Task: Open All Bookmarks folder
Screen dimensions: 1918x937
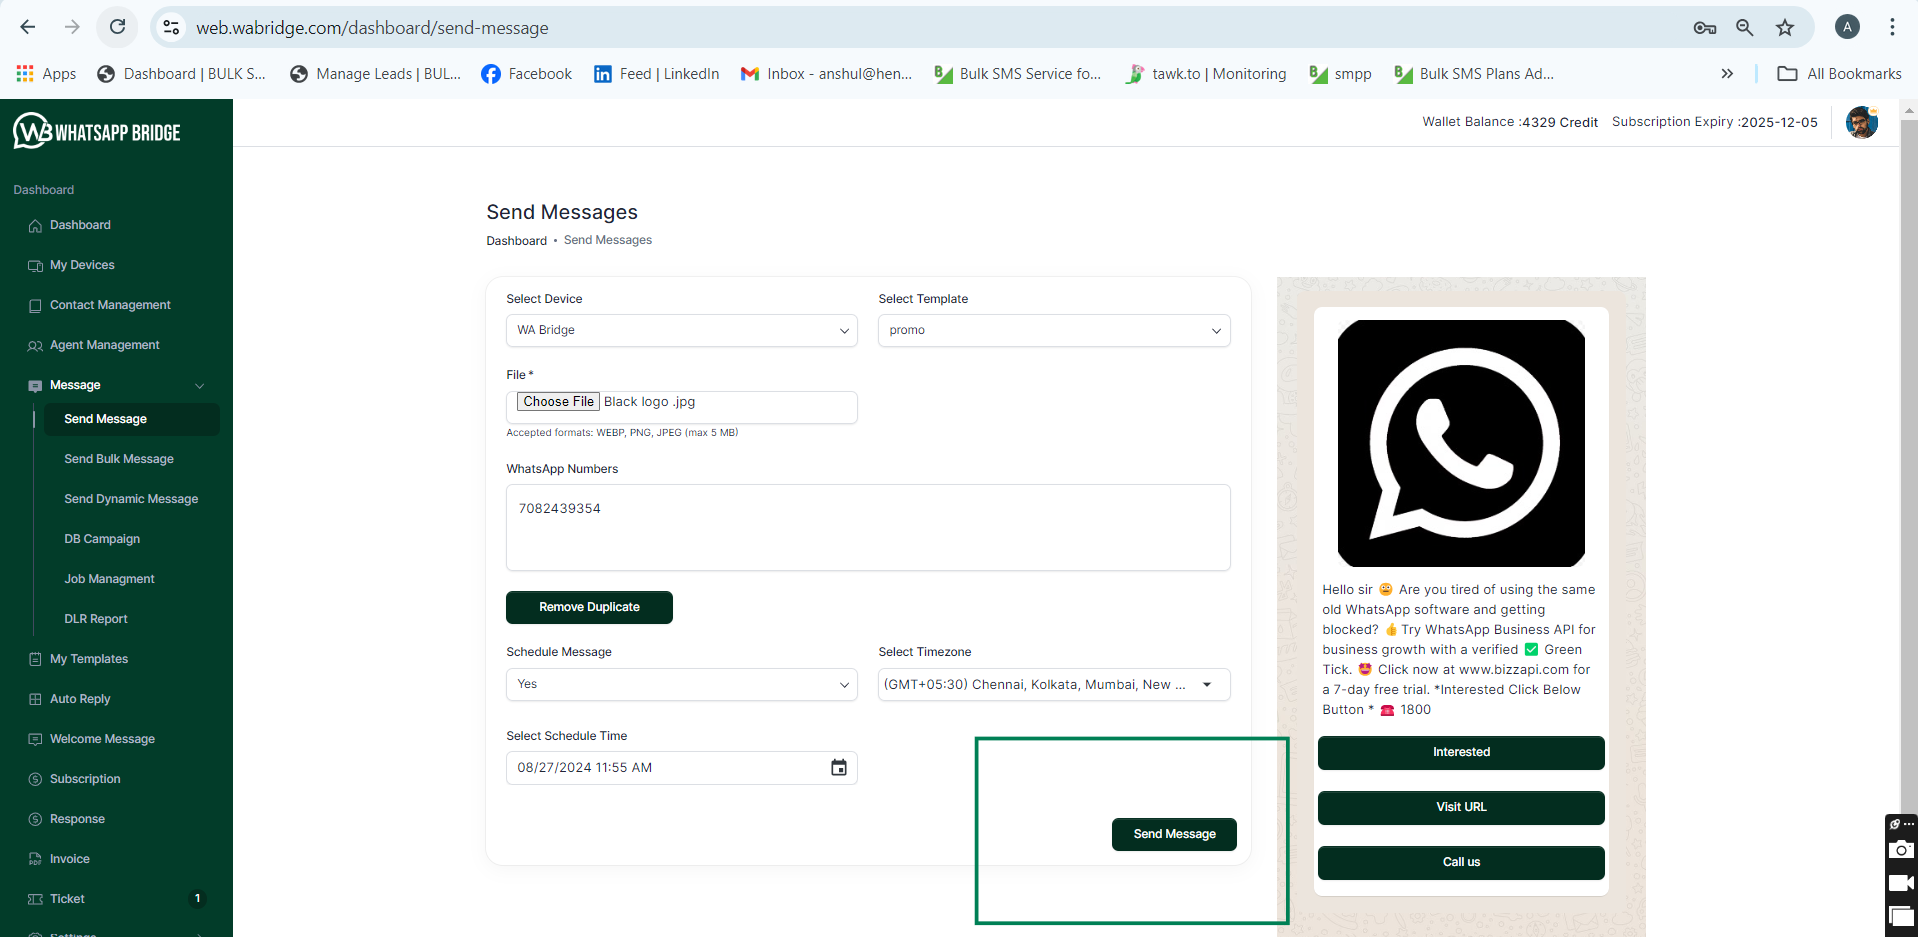Action: [x=1840, y=74]
